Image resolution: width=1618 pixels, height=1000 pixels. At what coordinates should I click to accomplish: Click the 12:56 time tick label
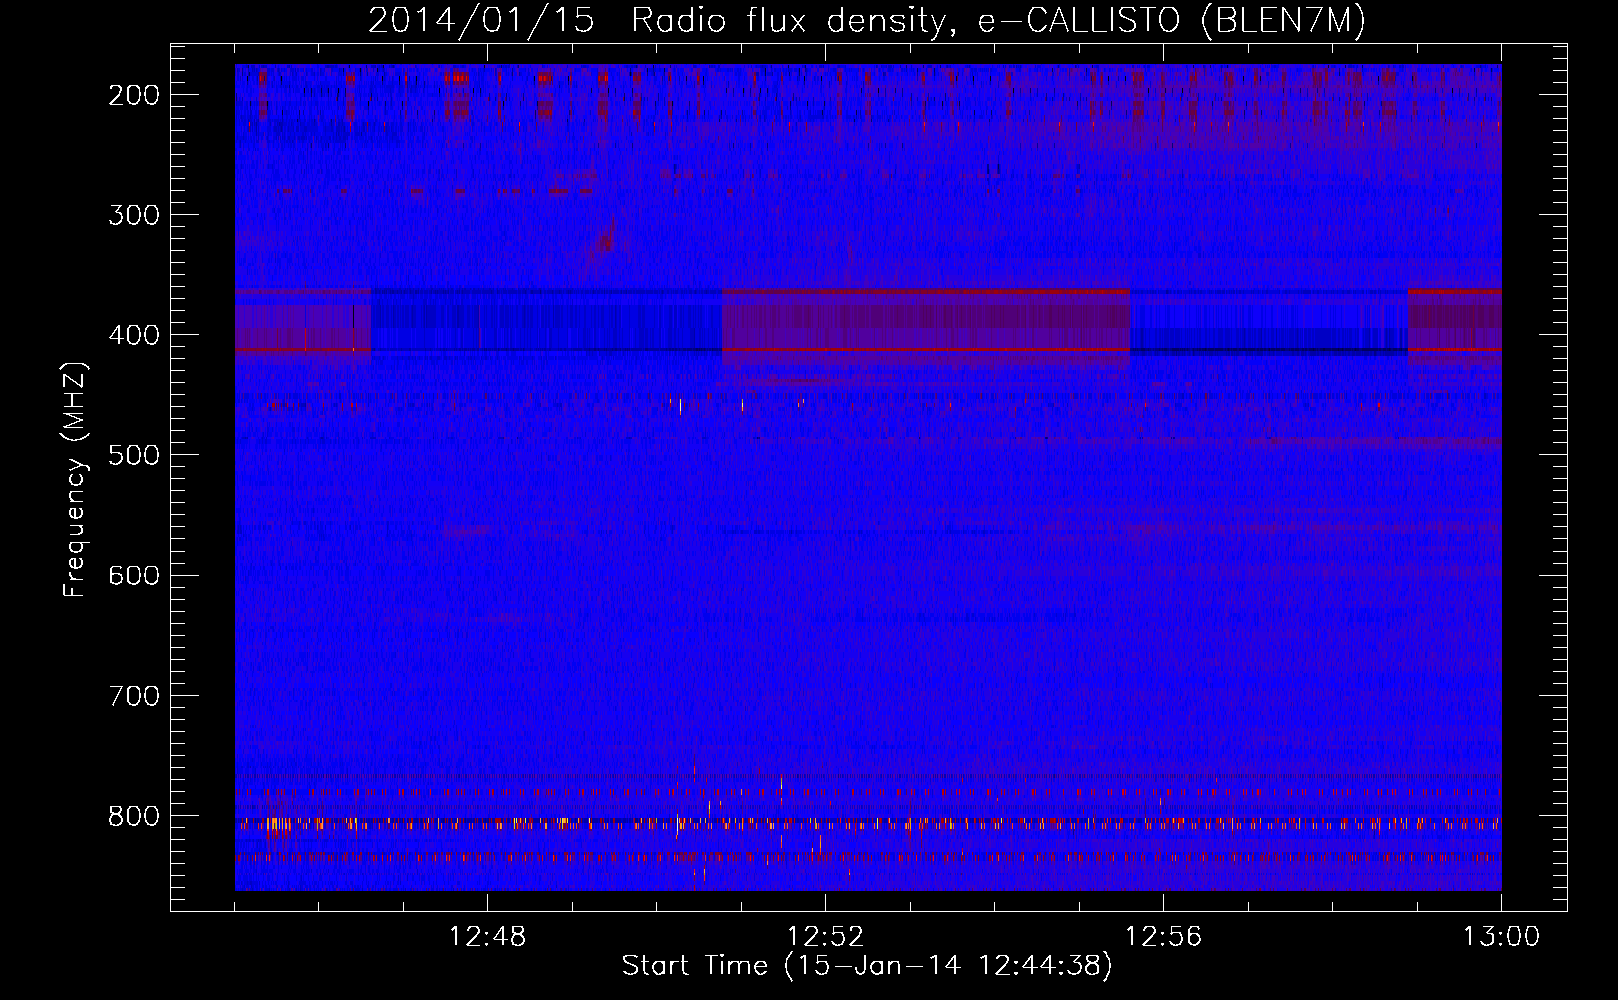(x=1164, y=937)
